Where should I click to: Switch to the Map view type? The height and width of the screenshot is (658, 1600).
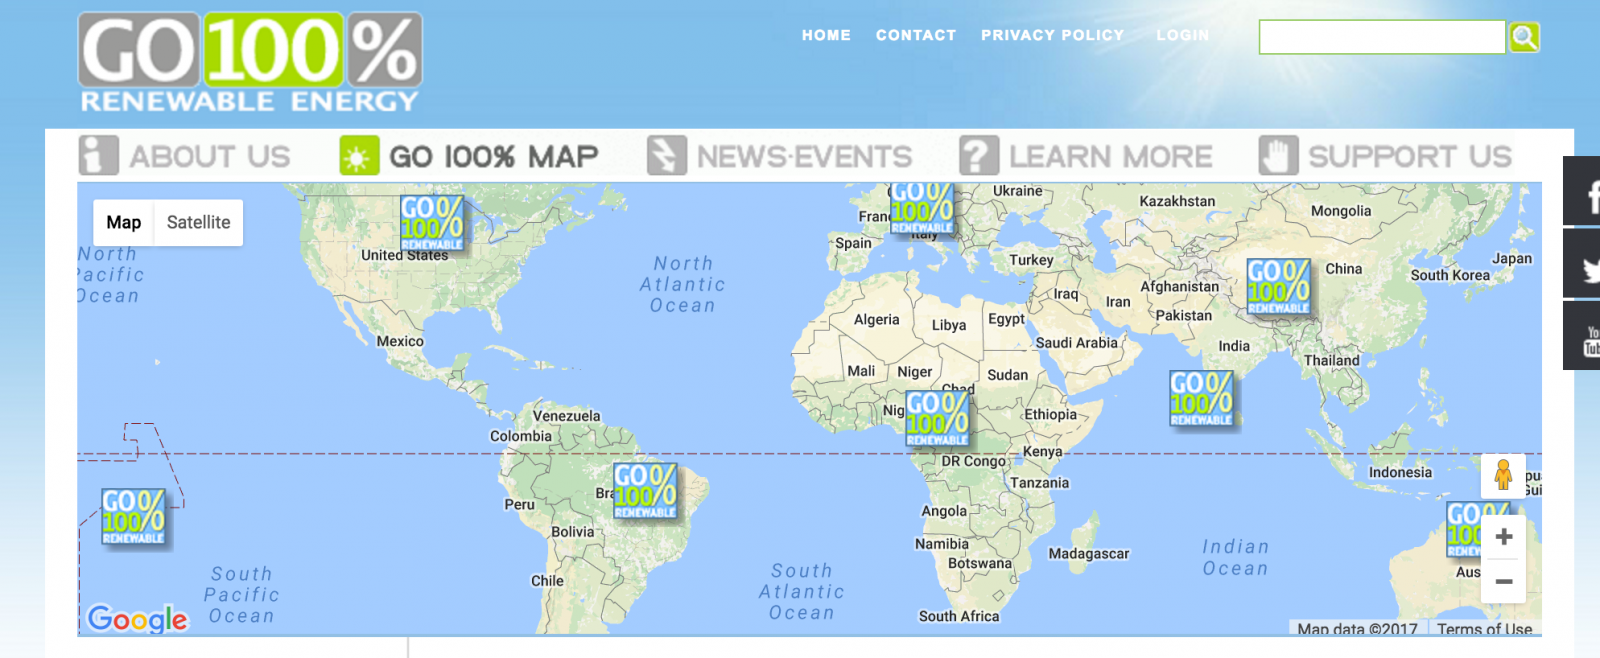[x=124, y=222]
